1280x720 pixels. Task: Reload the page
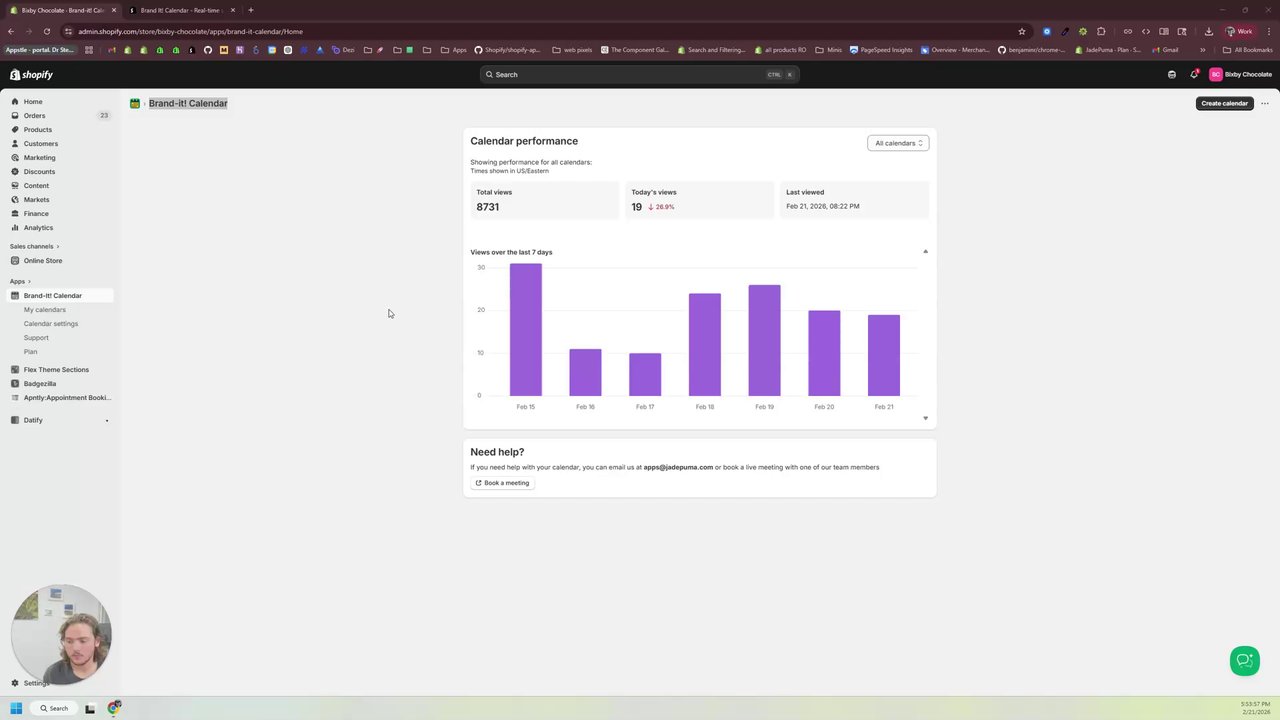[x=46, y=31]
